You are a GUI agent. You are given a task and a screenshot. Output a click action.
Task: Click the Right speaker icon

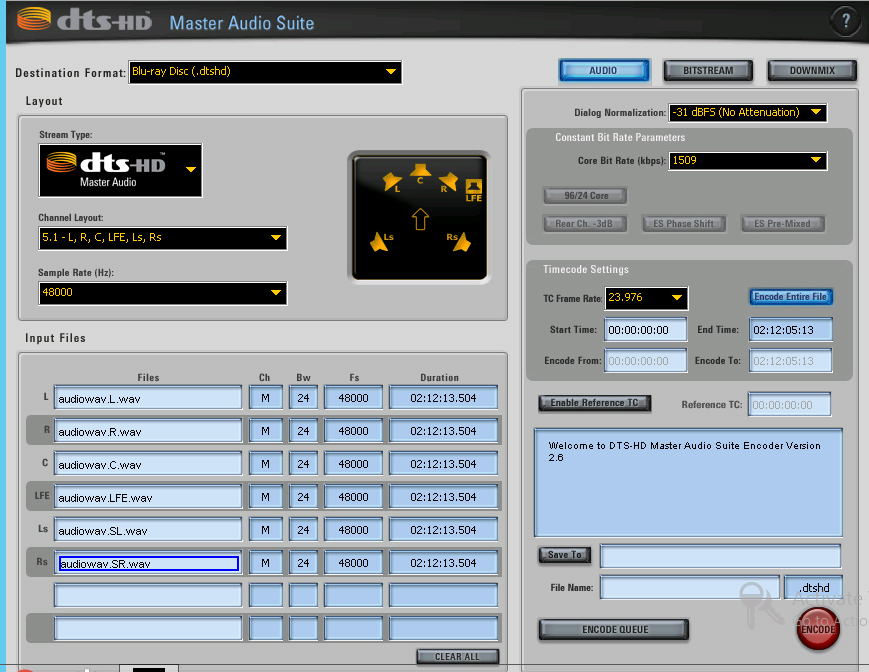tap(448, 182)
